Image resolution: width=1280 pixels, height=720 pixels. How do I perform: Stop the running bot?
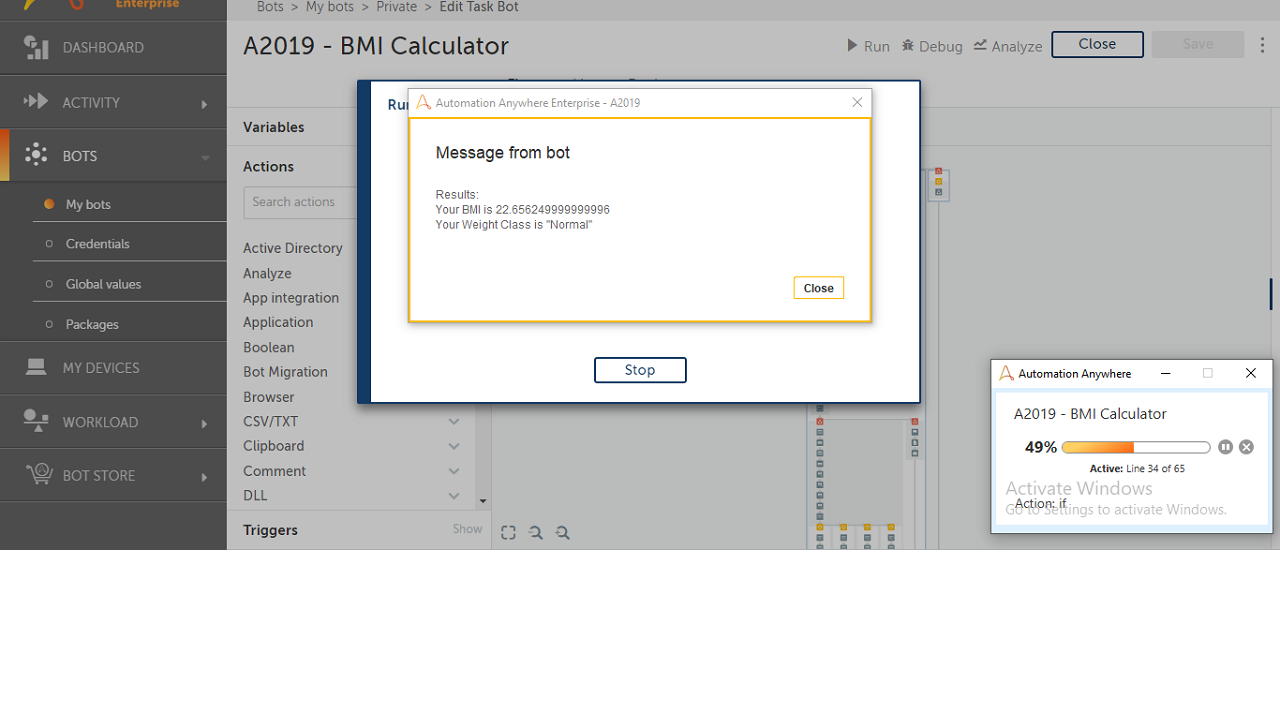click(640, 370)
